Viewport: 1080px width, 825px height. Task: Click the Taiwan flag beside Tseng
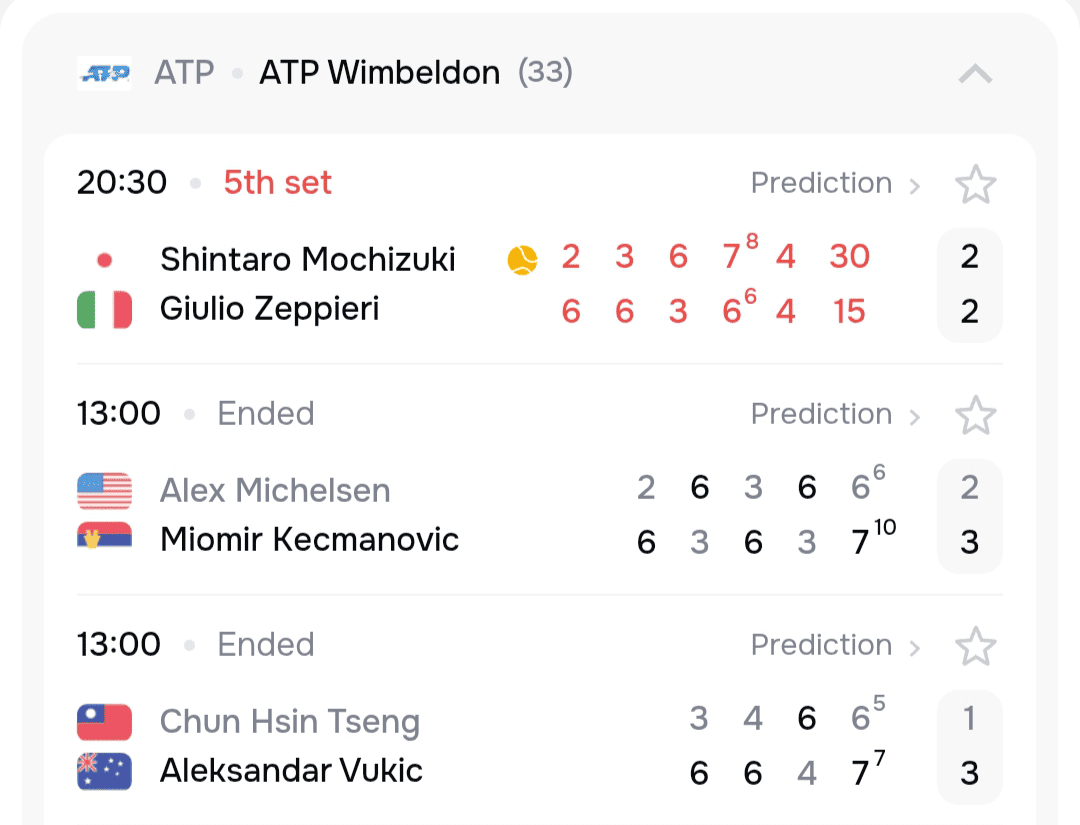(x=104, y=722)
